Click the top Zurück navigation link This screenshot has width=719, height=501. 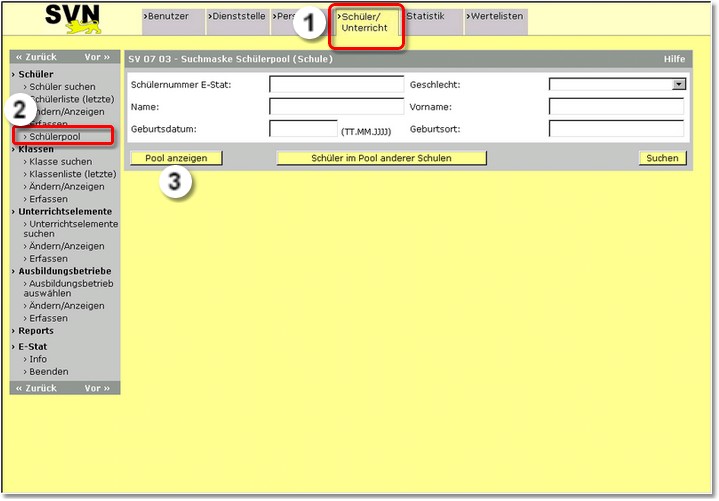tap(36, 57)
